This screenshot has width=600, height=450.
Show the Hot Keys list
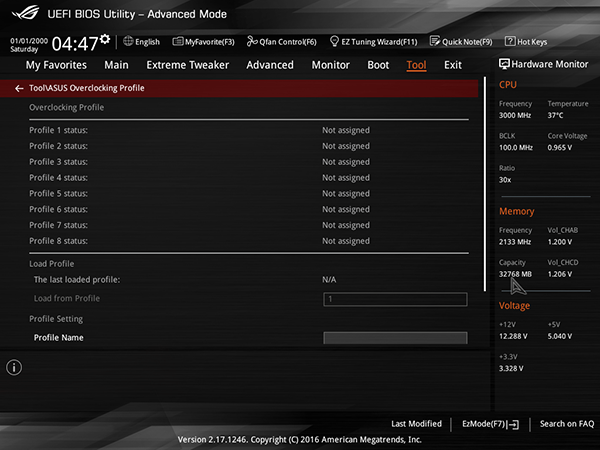(x=532, y=42)
